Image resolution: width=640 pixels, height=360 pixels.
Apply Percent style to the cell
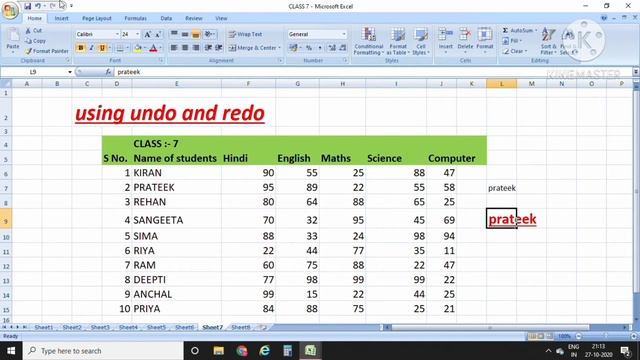309,48
